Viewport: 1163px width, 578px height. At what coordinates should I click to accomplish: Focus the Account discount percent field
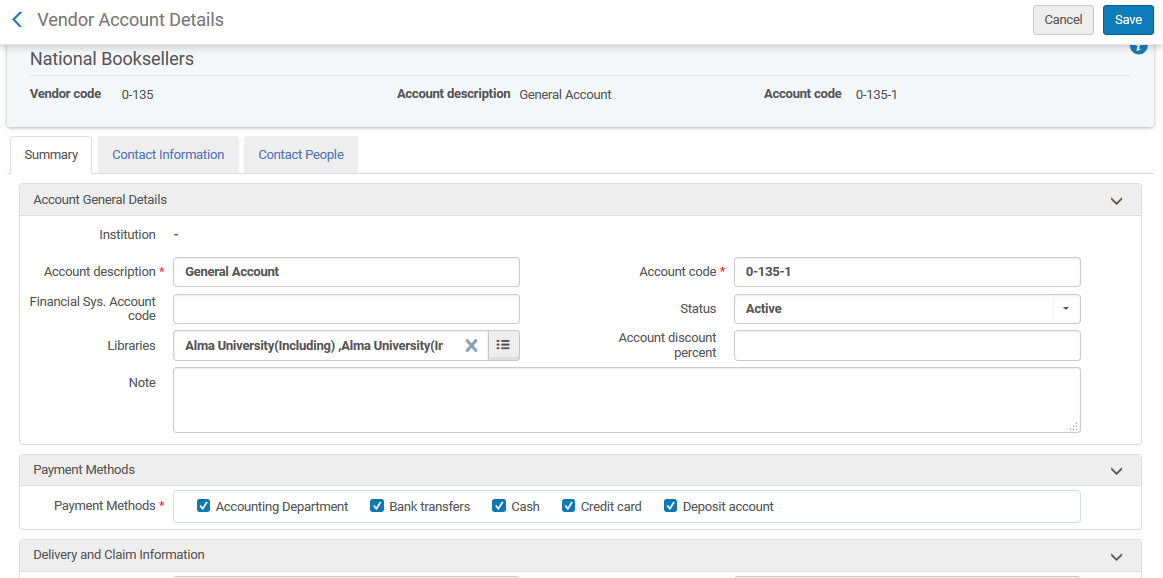tap(907, 346)
